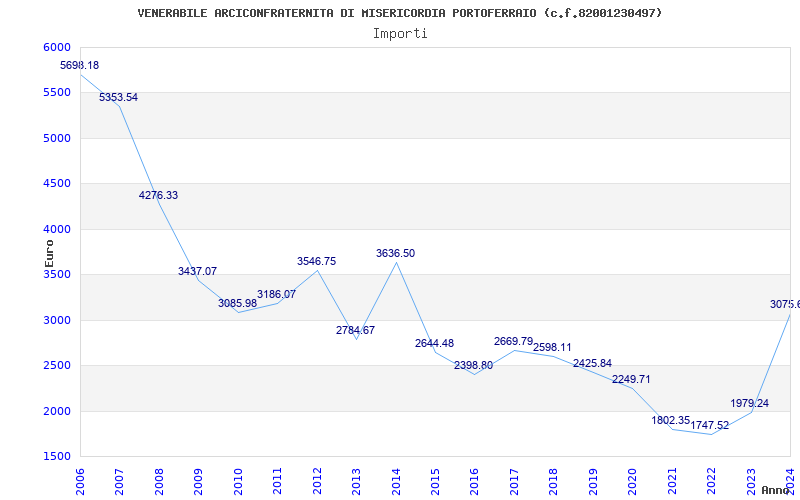
Task: Click the 2010 year label
Action: (x=238, y=482)
